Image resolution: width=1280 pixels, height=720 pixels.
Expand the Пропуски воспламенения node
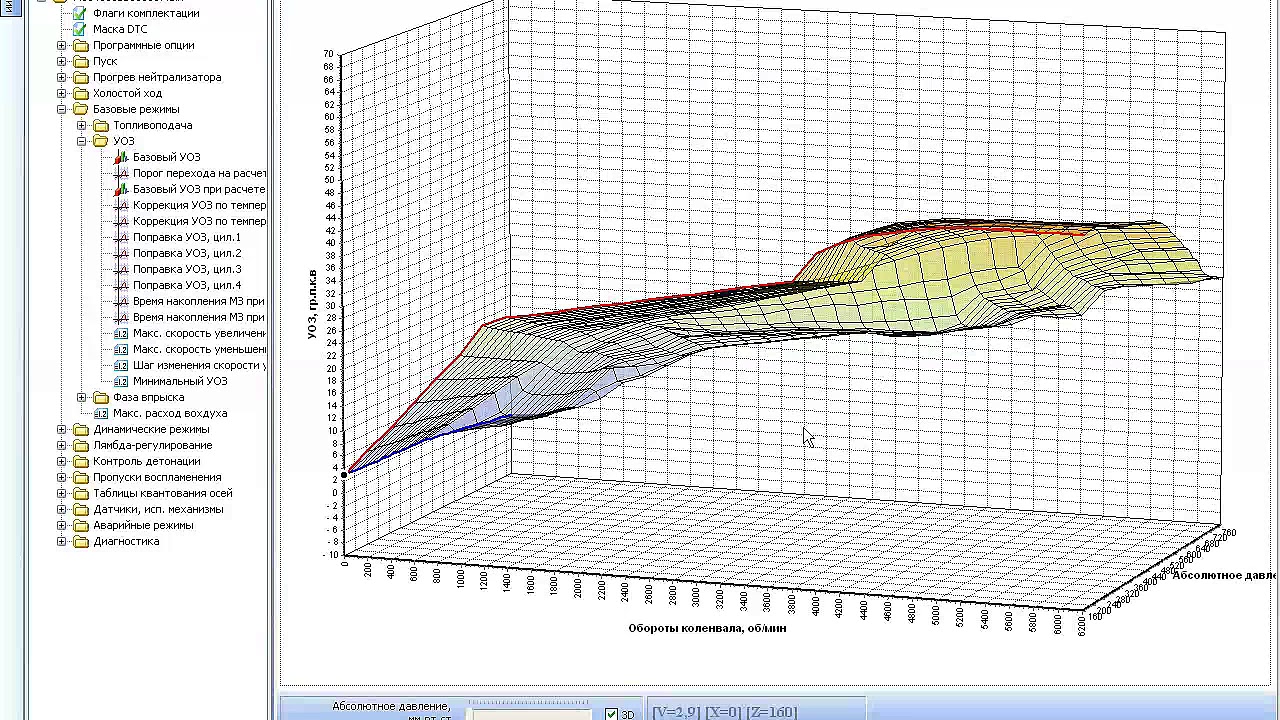62,477
